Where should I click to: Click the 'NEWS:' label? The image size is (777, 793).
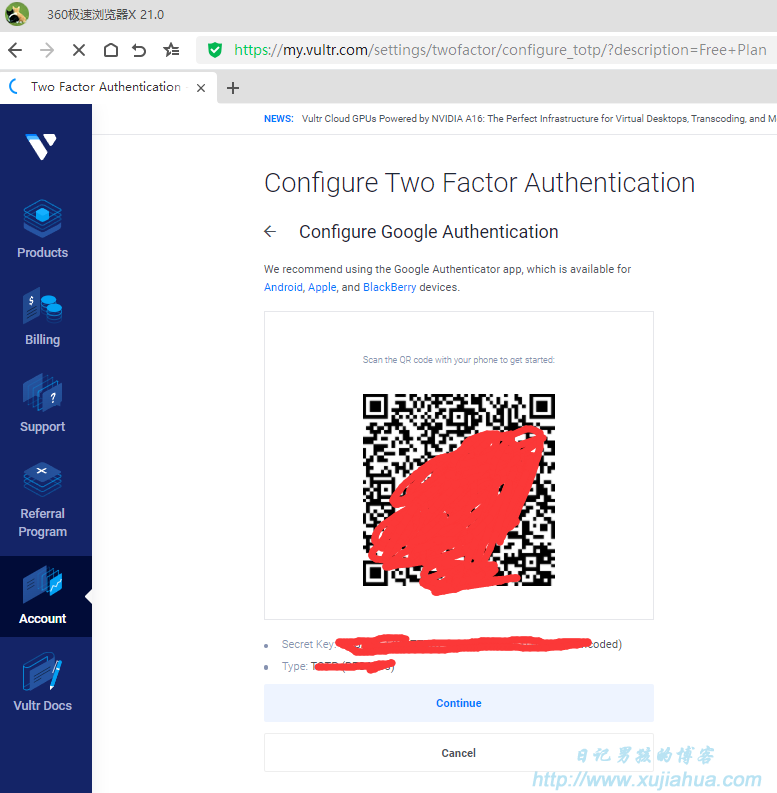279,119
